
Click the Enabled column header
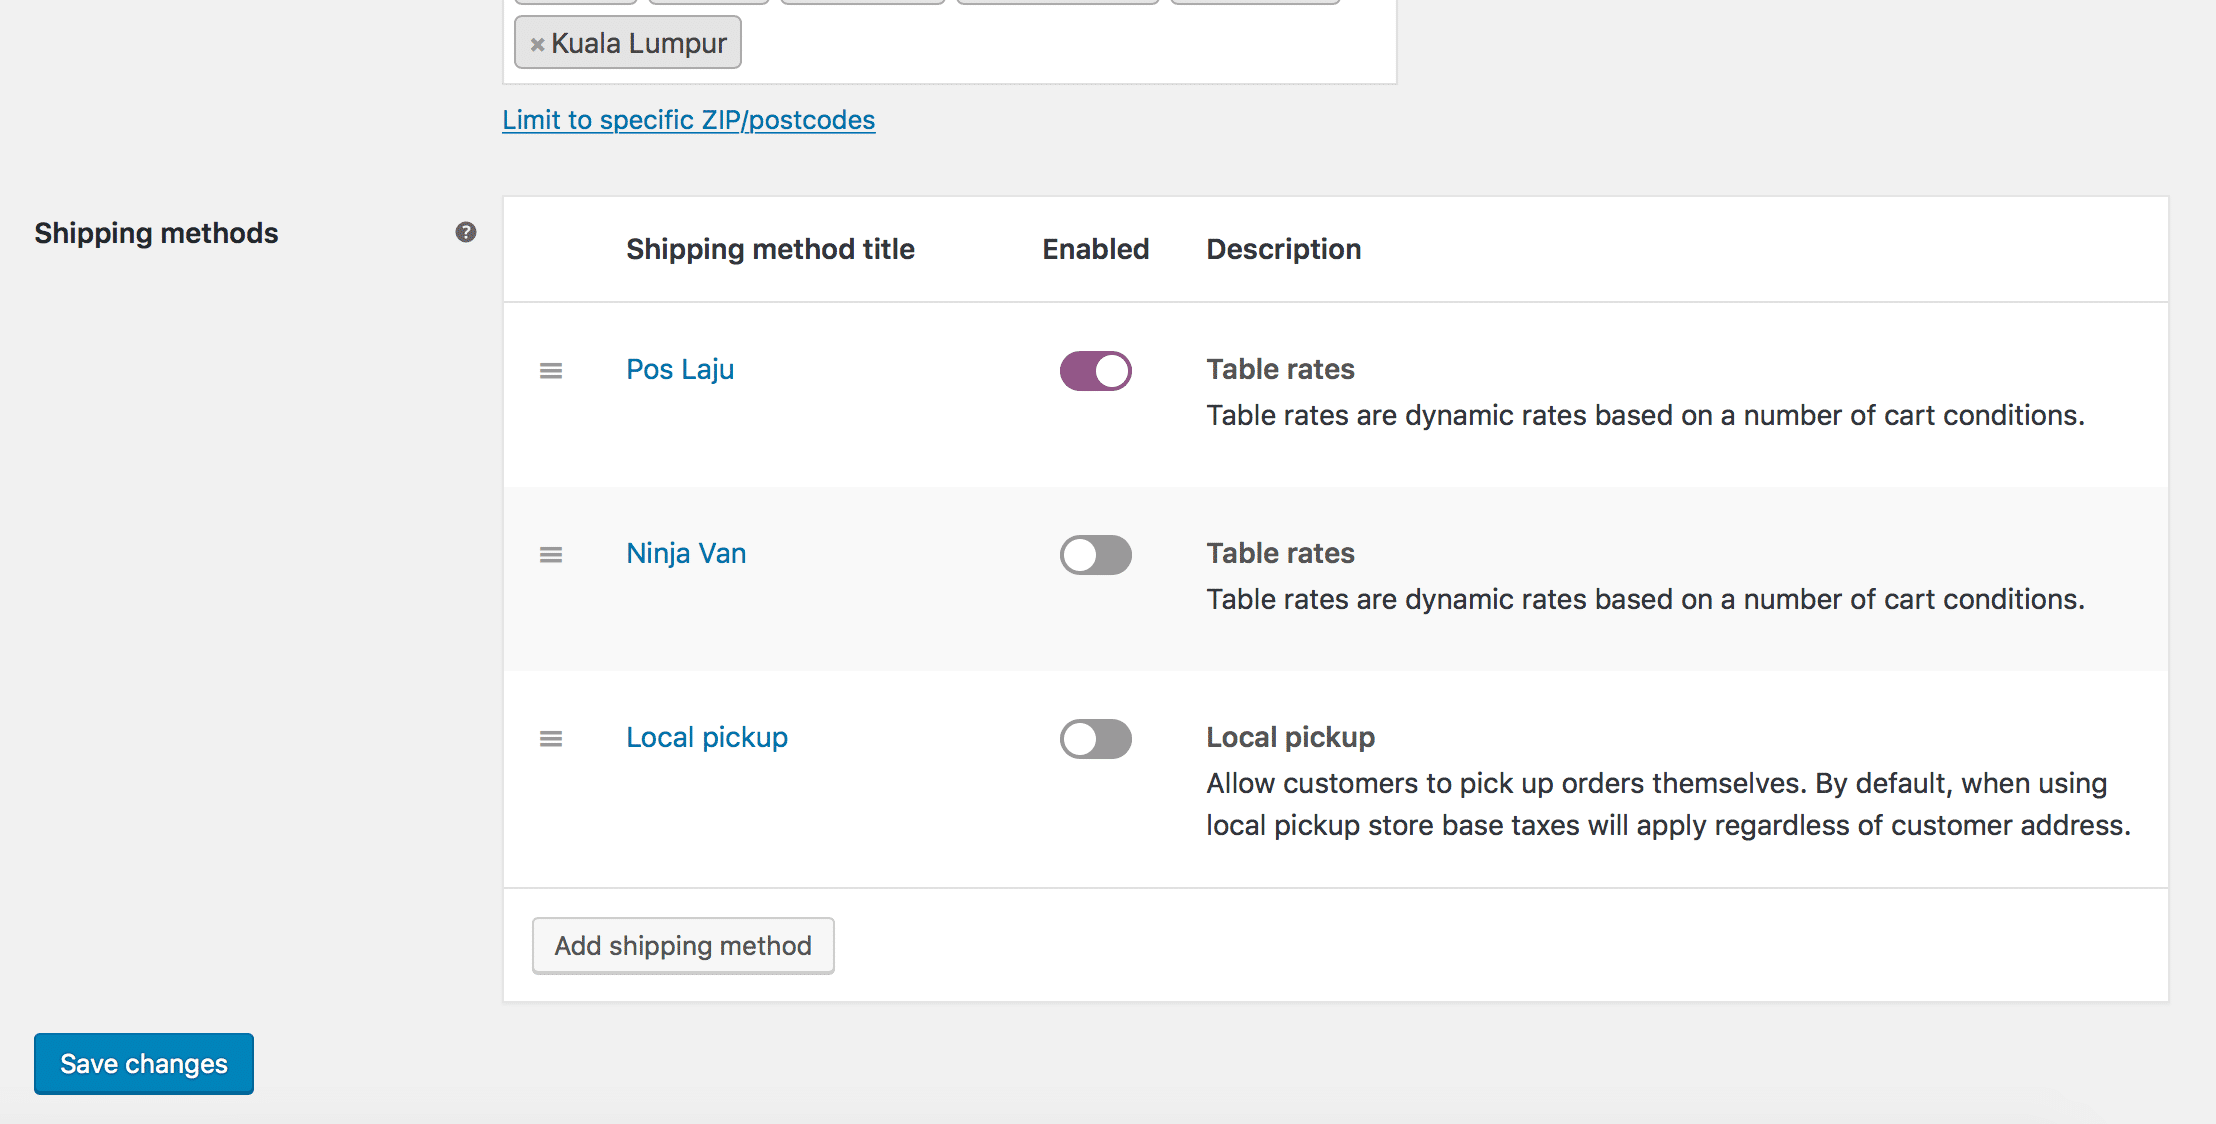click(1096, 249)
